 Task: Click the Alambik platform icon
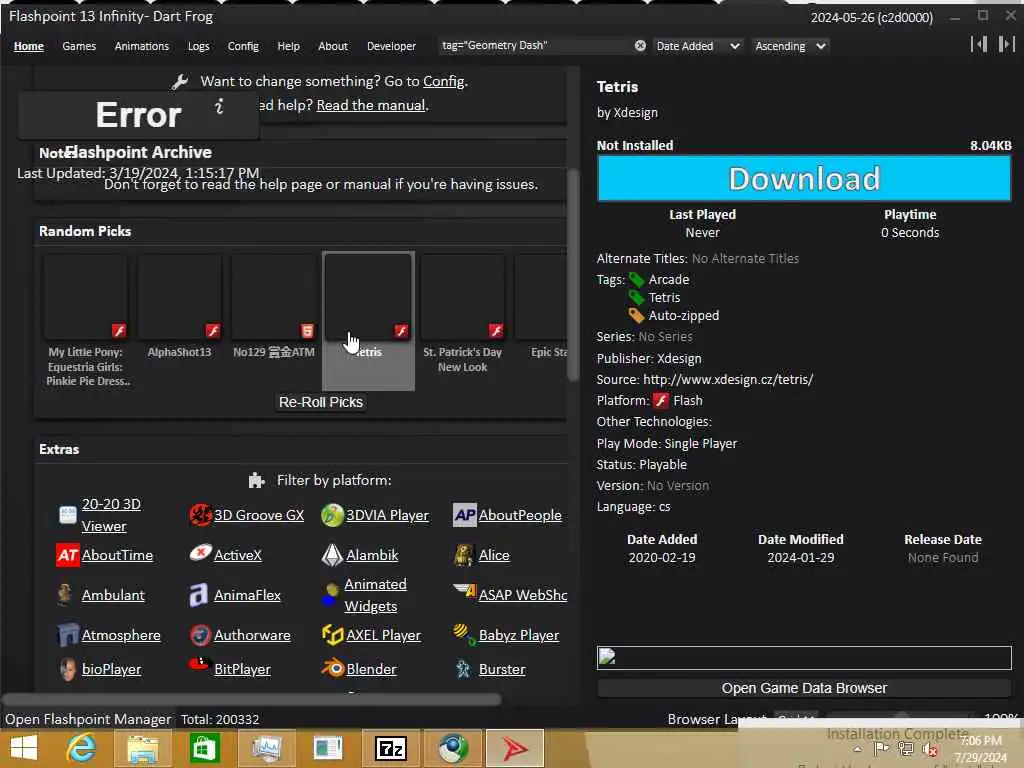tap(332, 555)
